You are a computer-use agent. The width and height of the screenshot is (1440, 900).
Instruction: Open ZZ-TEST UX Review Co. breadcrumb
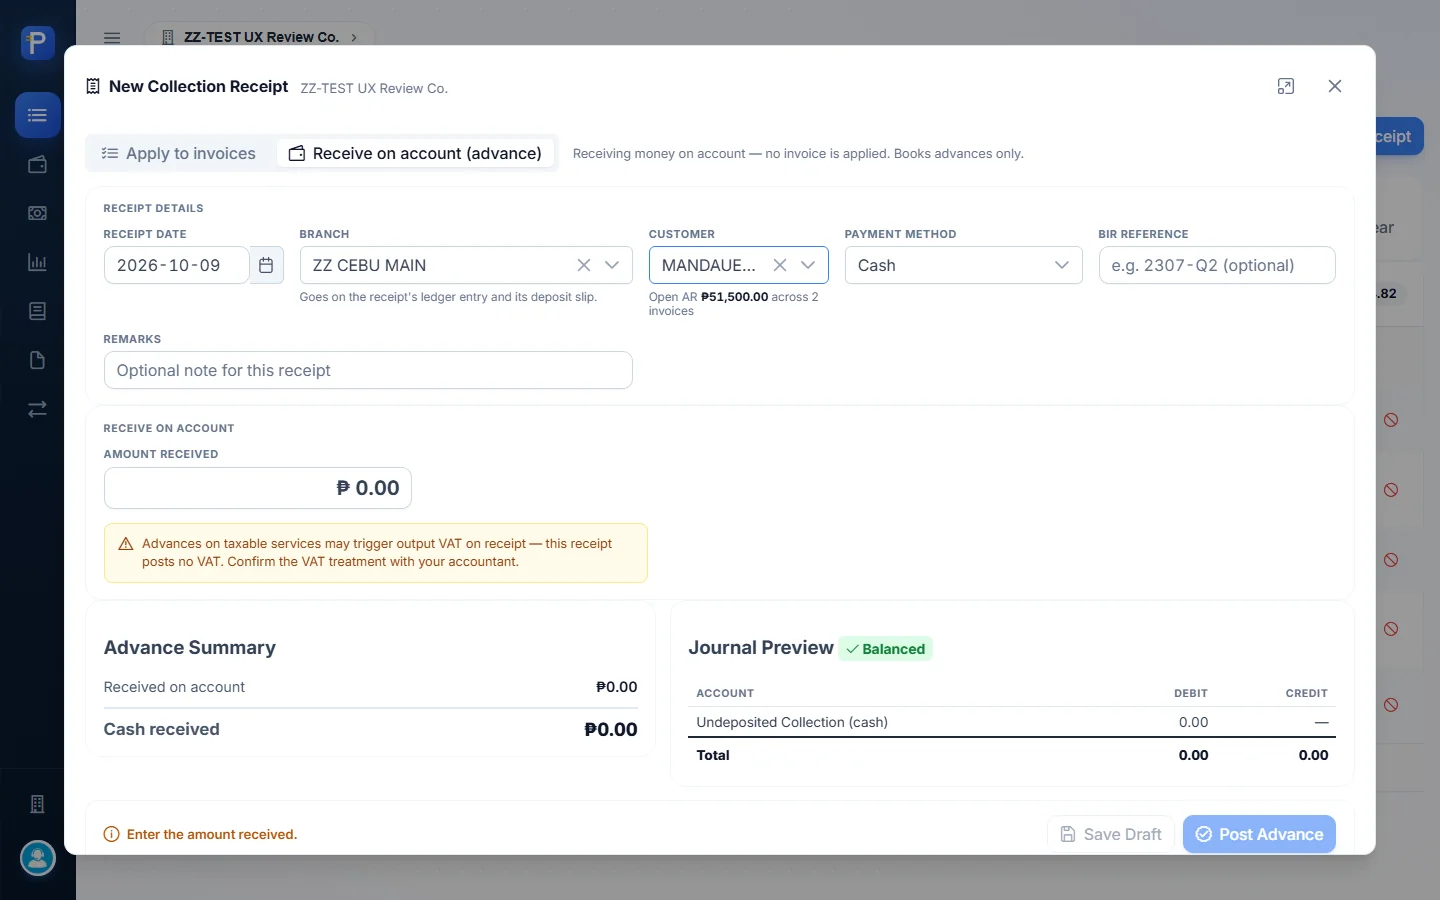pyautogui.click(x=260, y=37)
